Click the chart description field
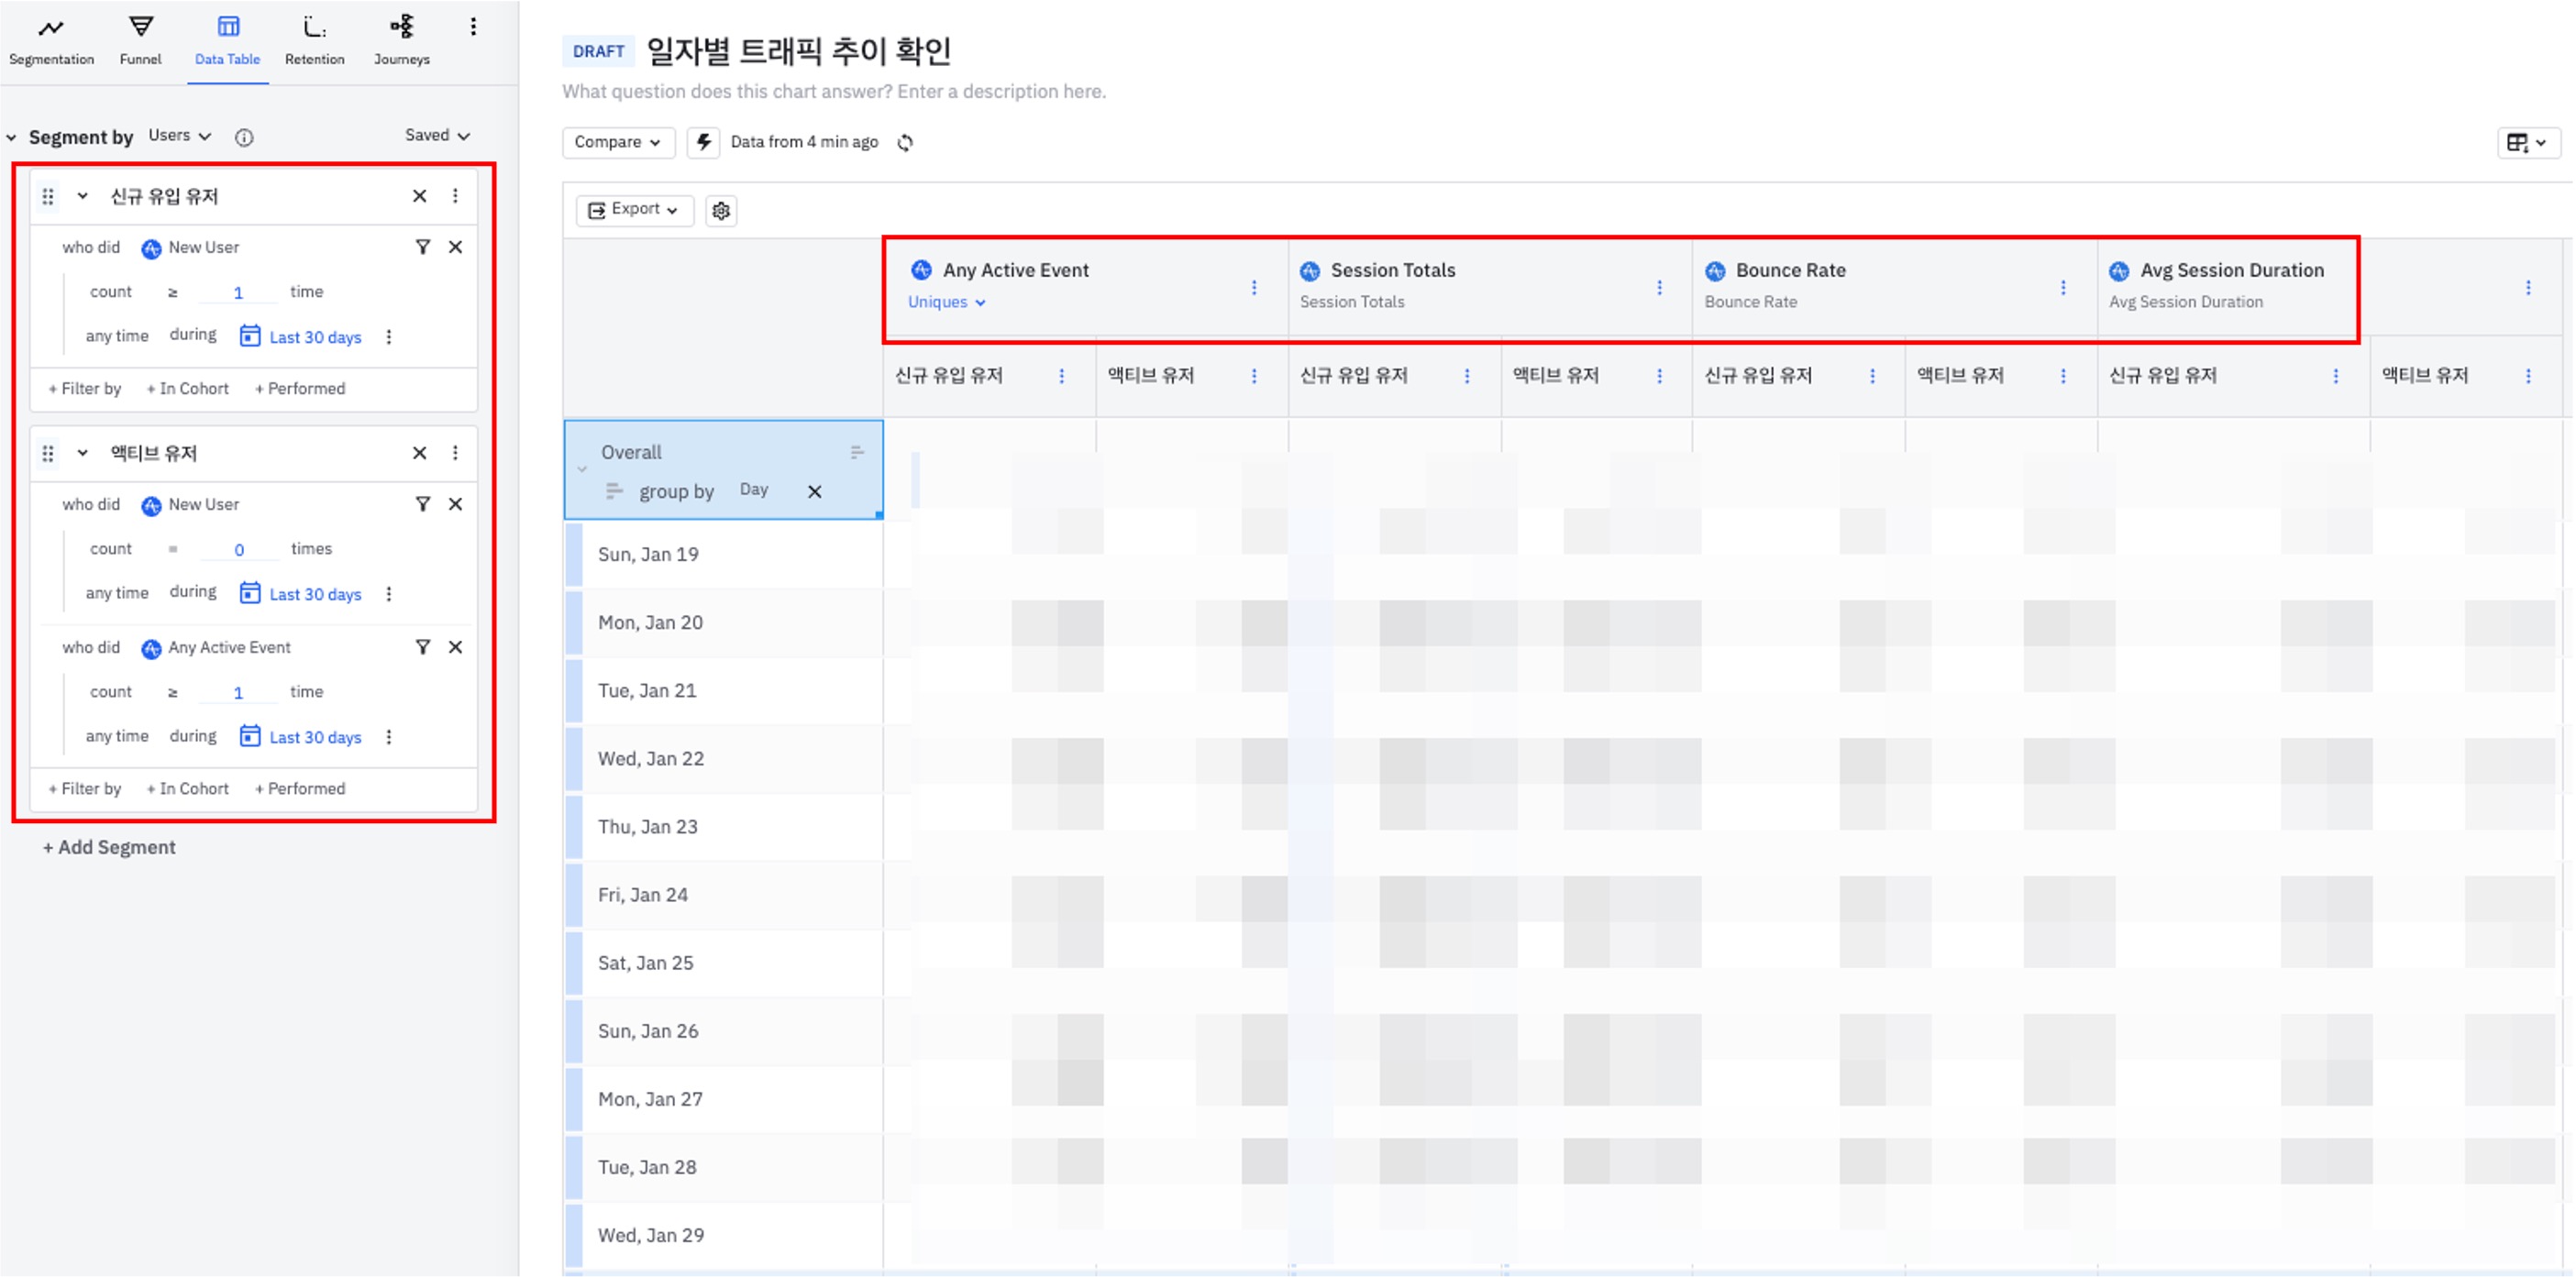 [x=833, y=91]
